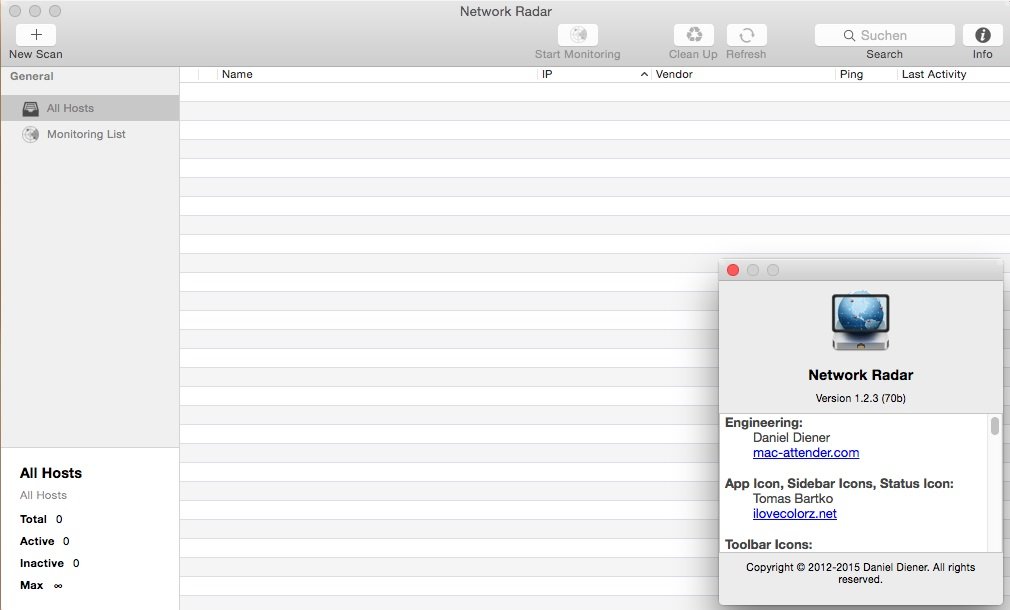Image resolution: width=1010 pixels, height=610 pixels.
Task: Click the Start Monitoring icon
Action: point(577,35)
